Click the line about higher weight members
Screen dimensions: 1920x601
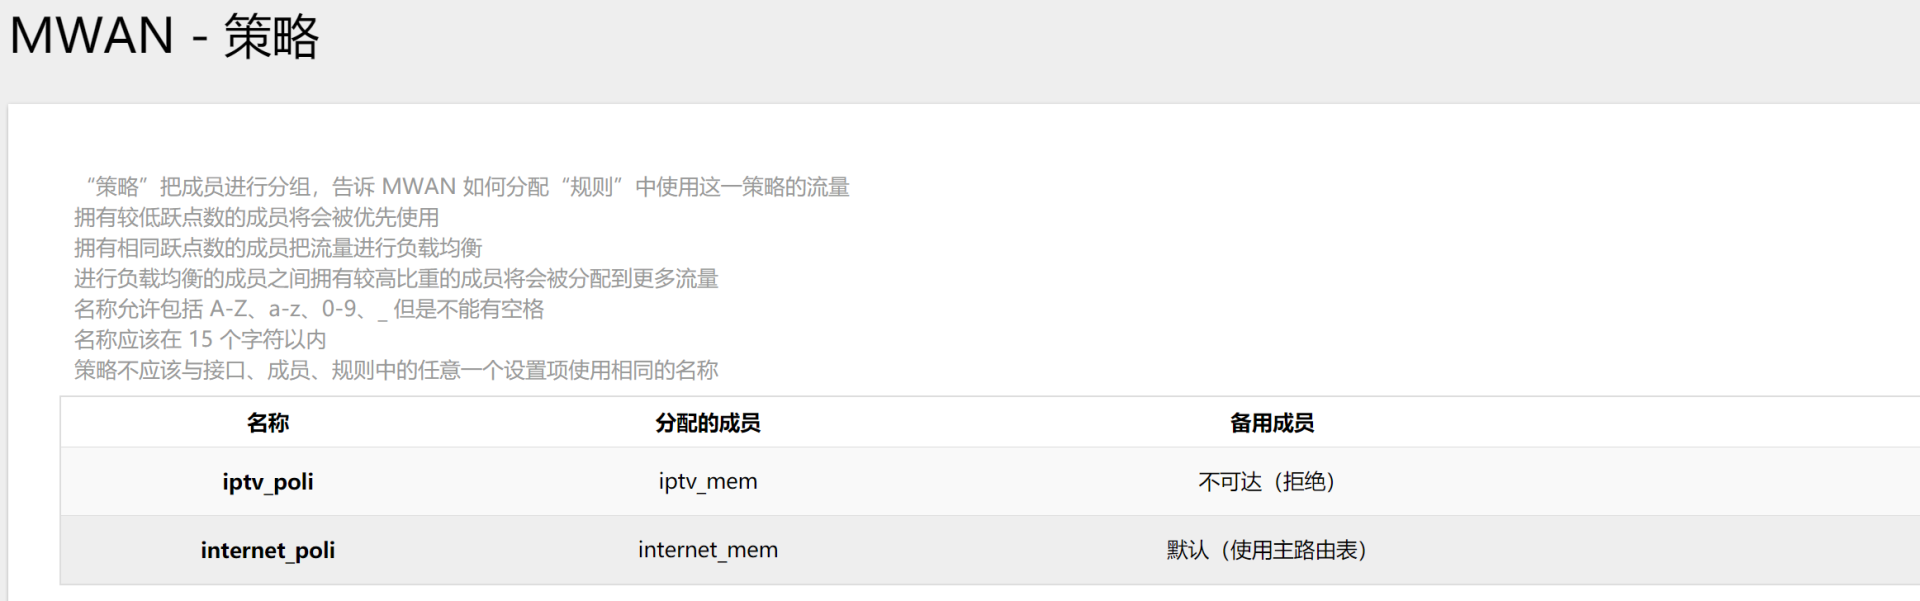[396, 279]
